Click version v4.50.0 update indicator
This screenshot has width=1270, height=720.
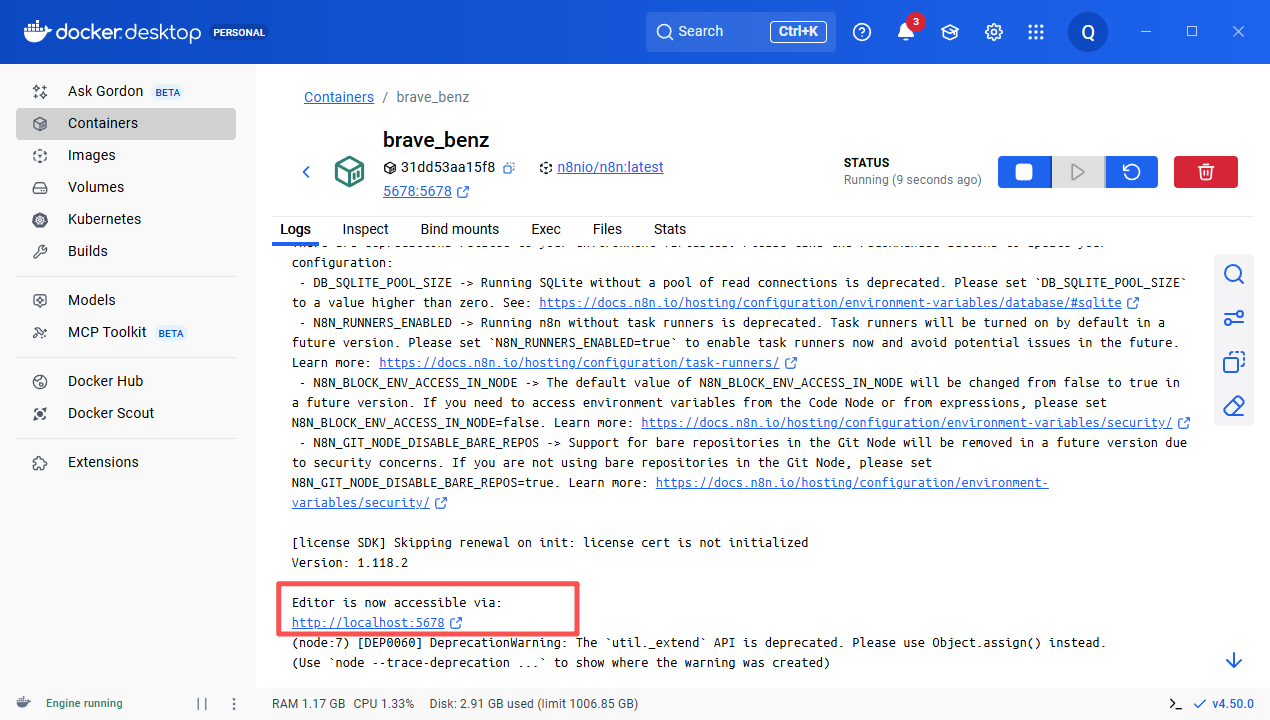pyautogui.click(x=1224, y=703)
